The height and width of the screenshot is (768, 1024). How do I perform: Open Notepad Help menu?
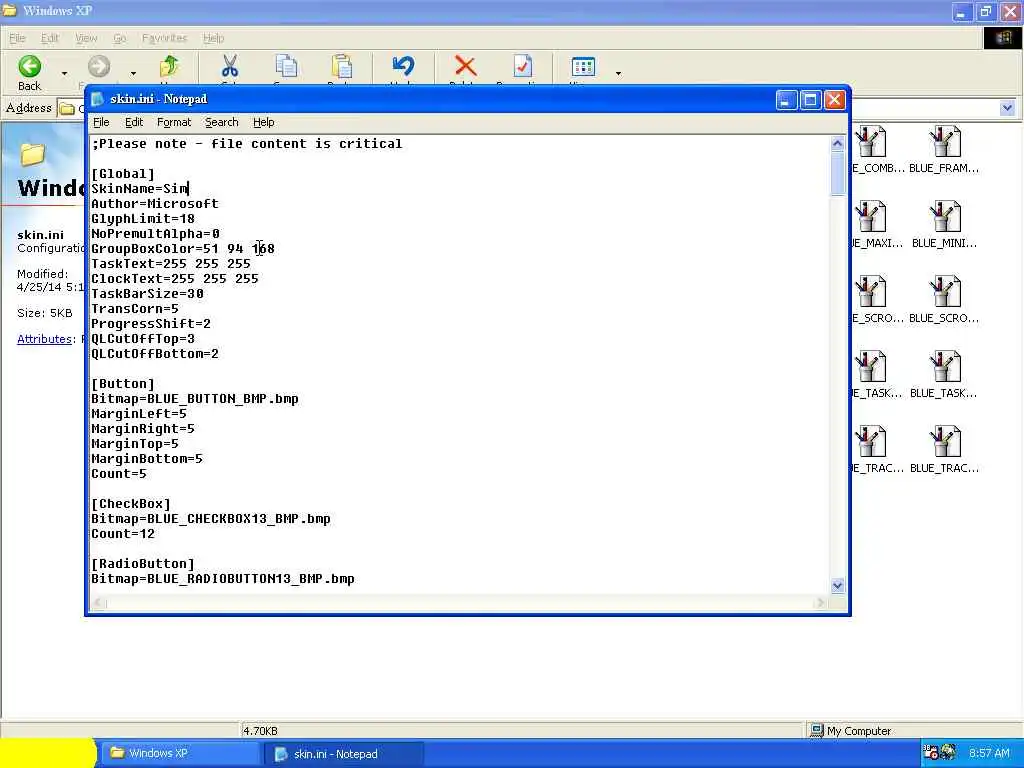(x=263, y=122)
